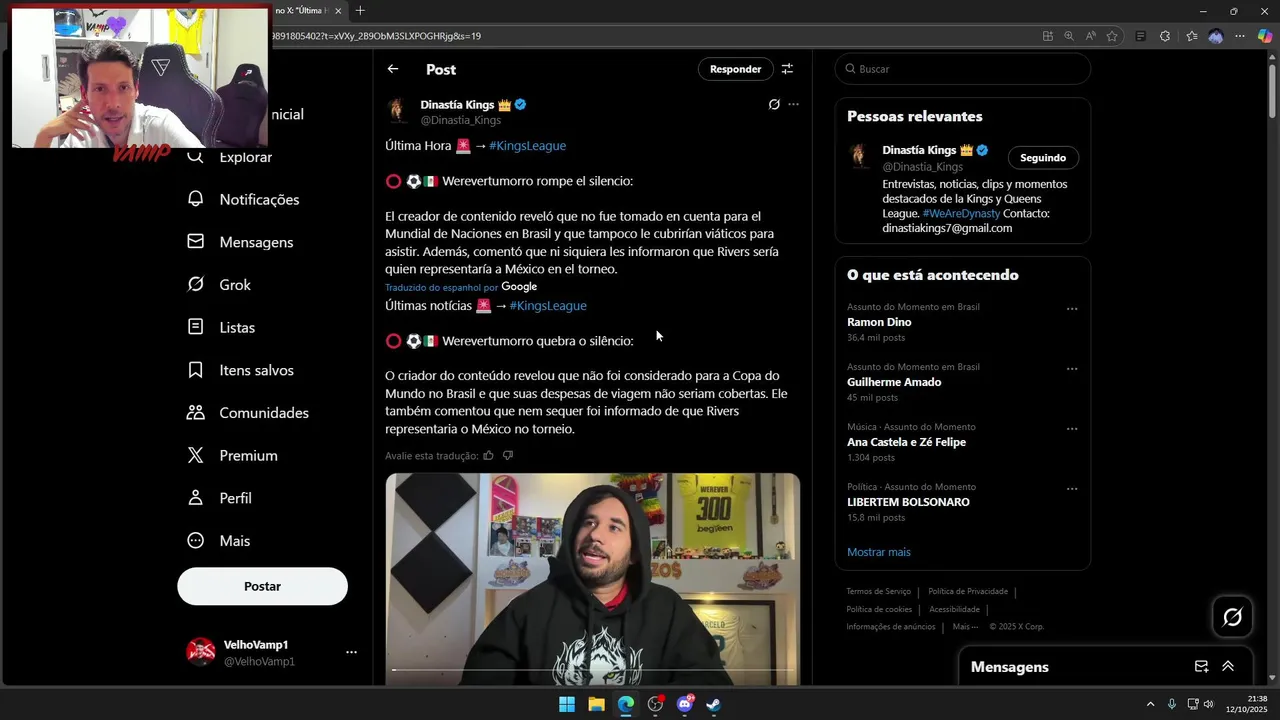Open Premium in the sidebar

(x=232, y=455)
